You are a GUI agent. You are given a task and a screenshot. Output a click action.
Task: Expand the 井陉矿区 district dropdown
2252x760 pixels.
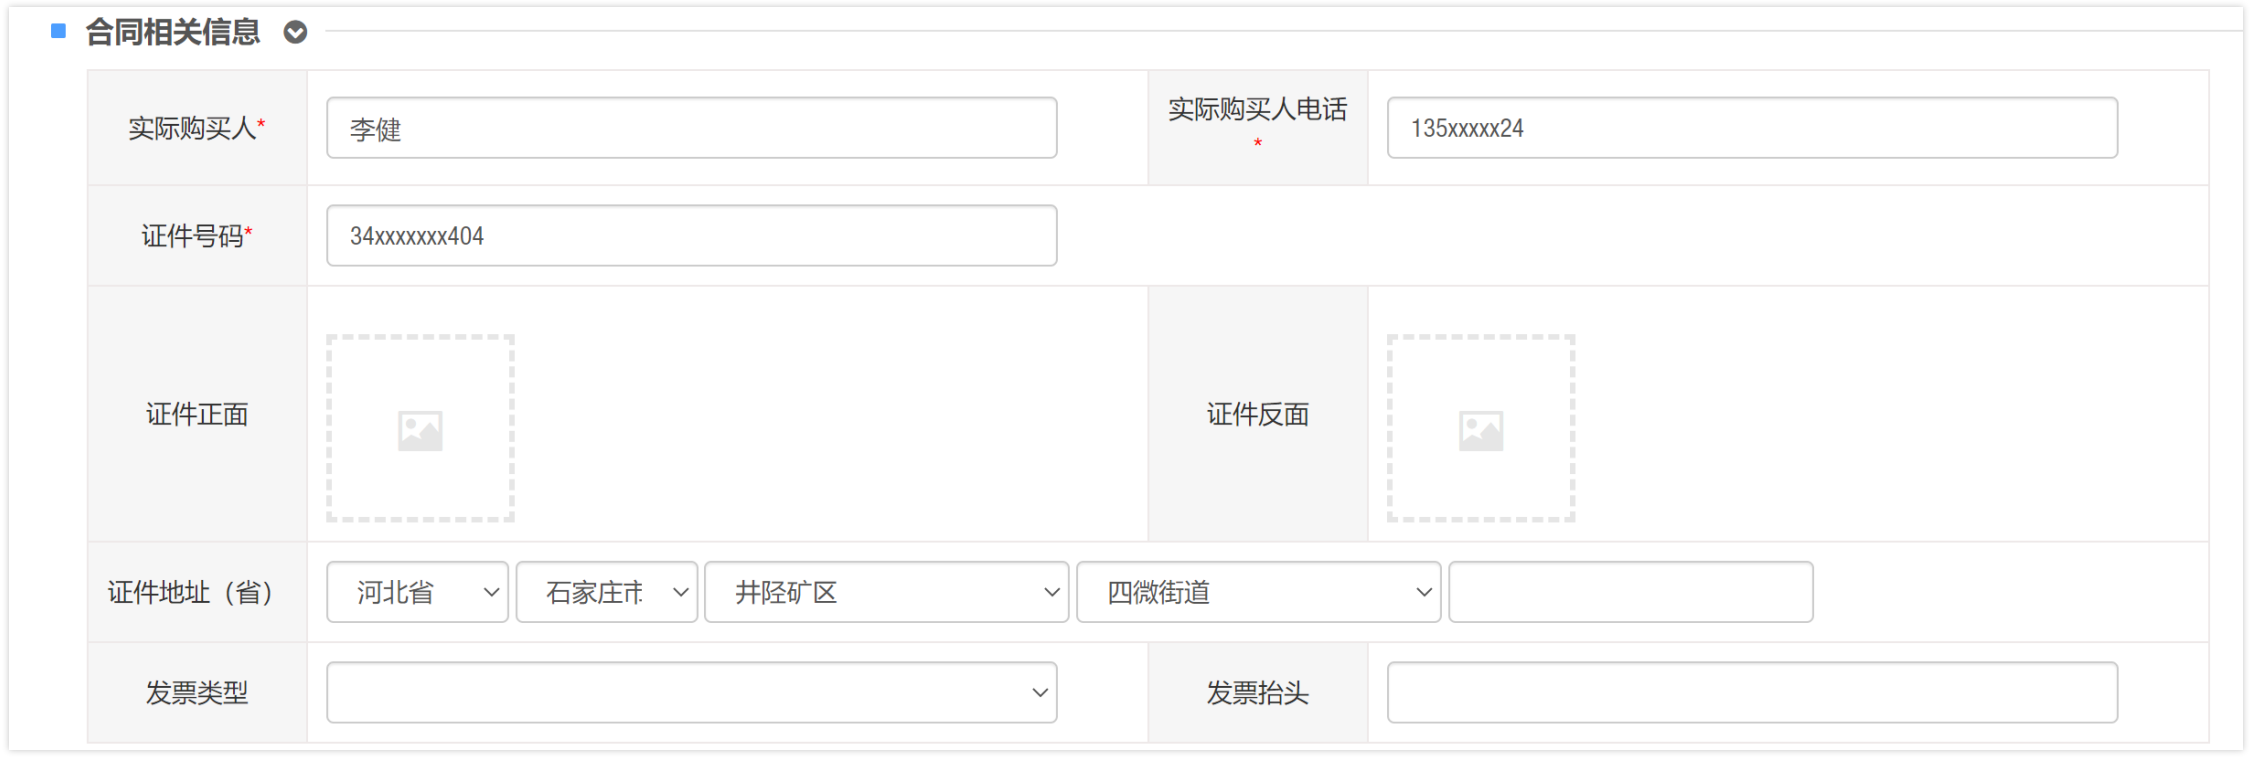[886, 592]
